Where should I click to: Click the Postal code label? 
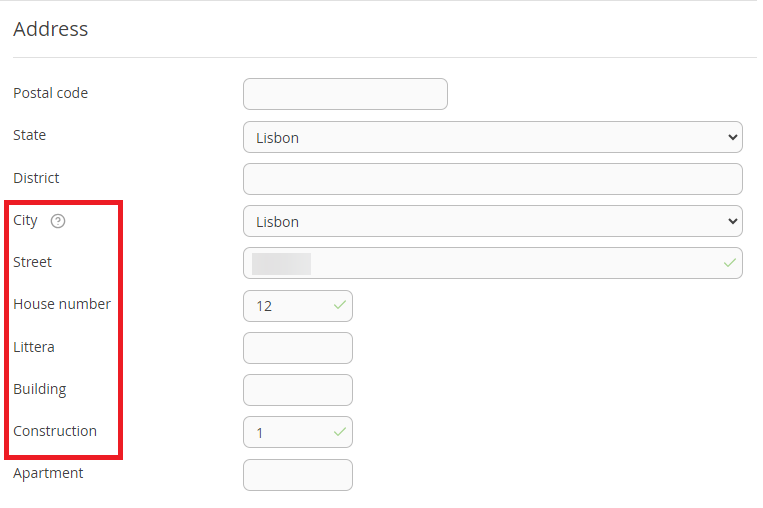pyautogui.click(x=51, y=93)
